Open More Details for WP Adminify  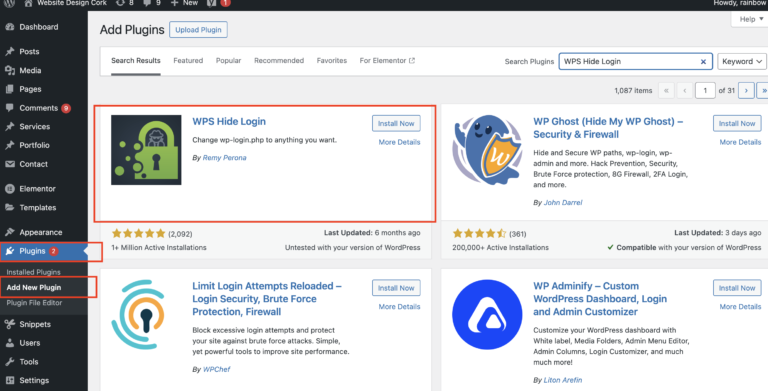(740, 307)
